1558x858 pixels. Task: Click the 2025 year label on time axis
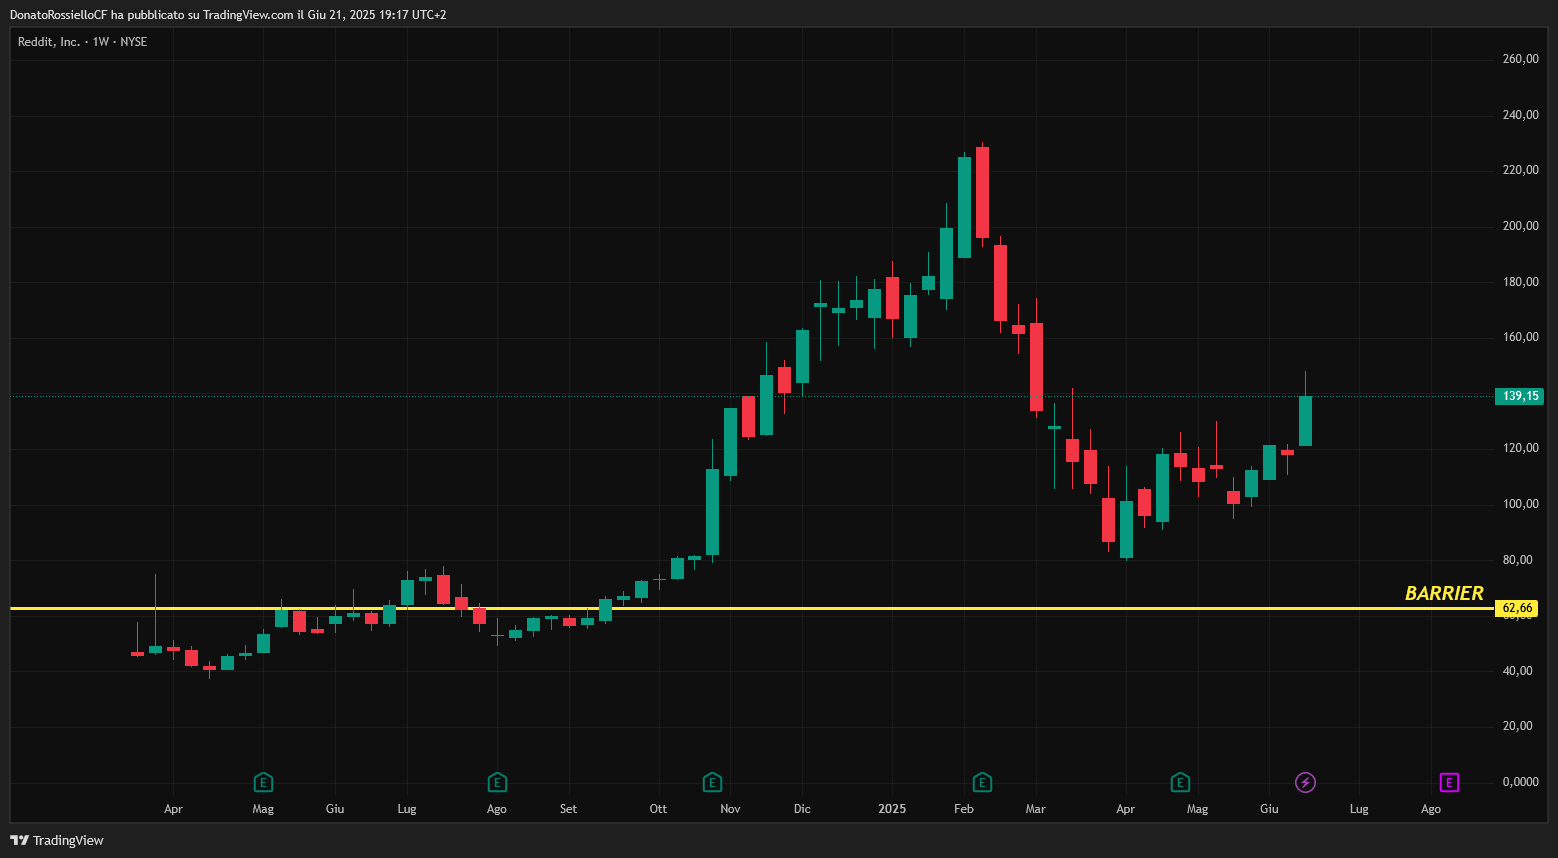892,809
